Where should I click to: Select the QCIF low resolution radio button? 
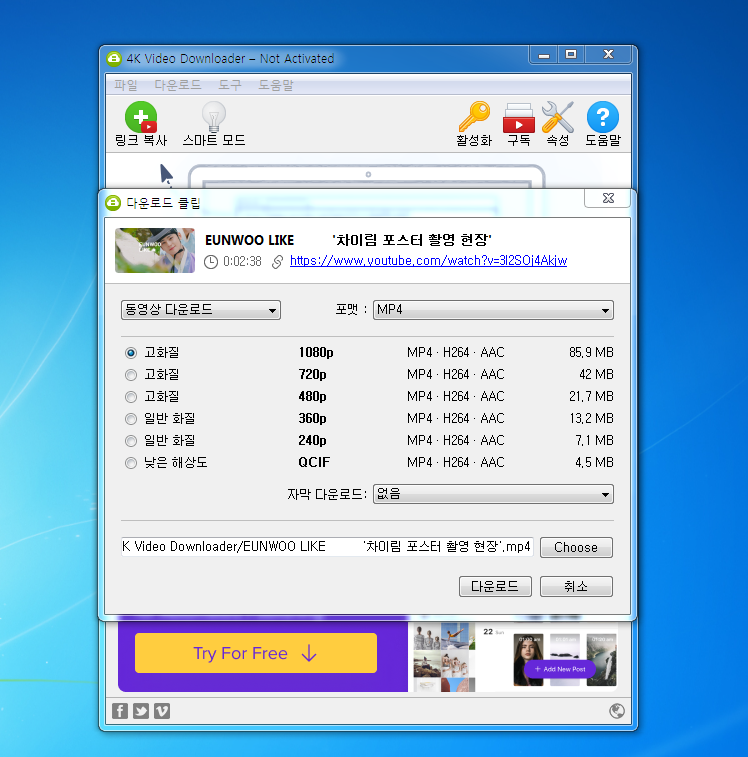coord(130,463)
